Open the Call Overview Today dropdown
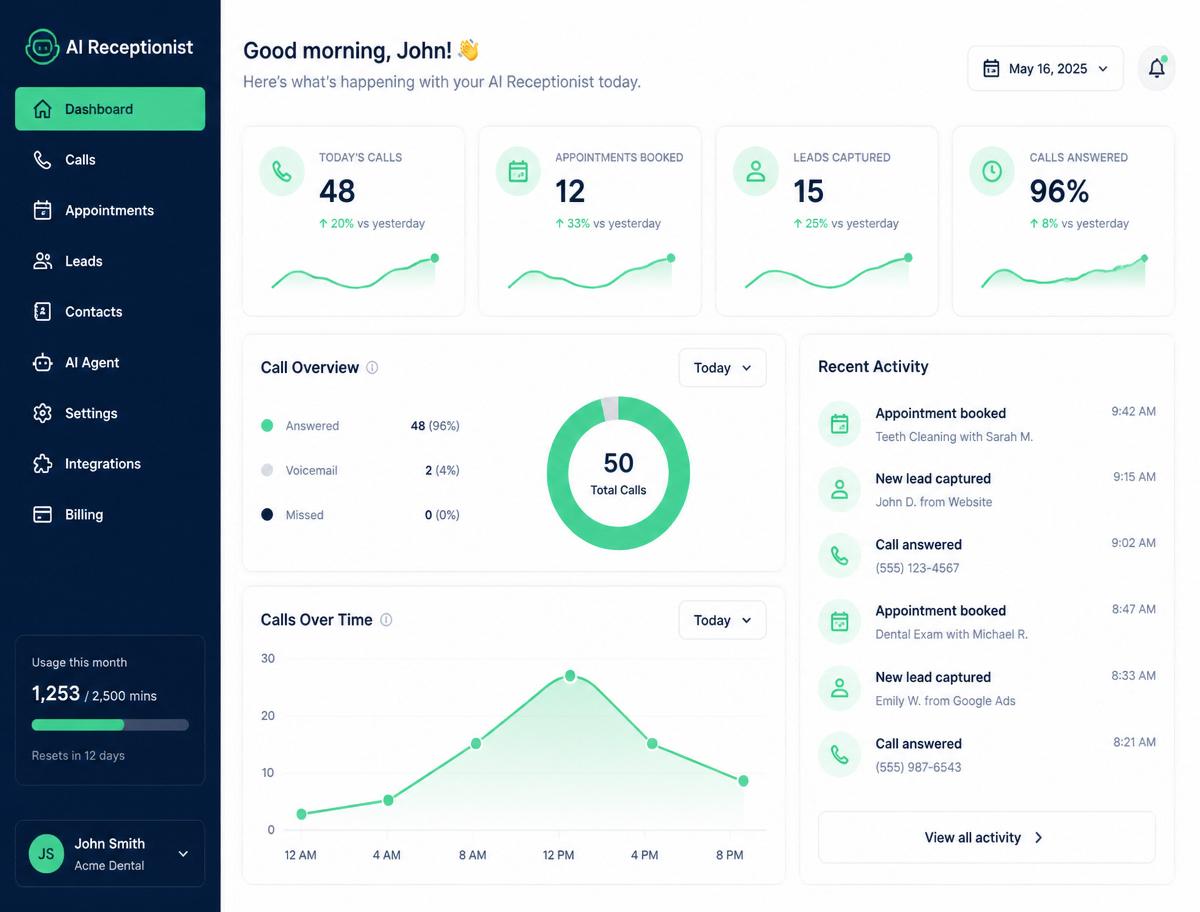The image size is (1200, 912). [x=722, y=368]
